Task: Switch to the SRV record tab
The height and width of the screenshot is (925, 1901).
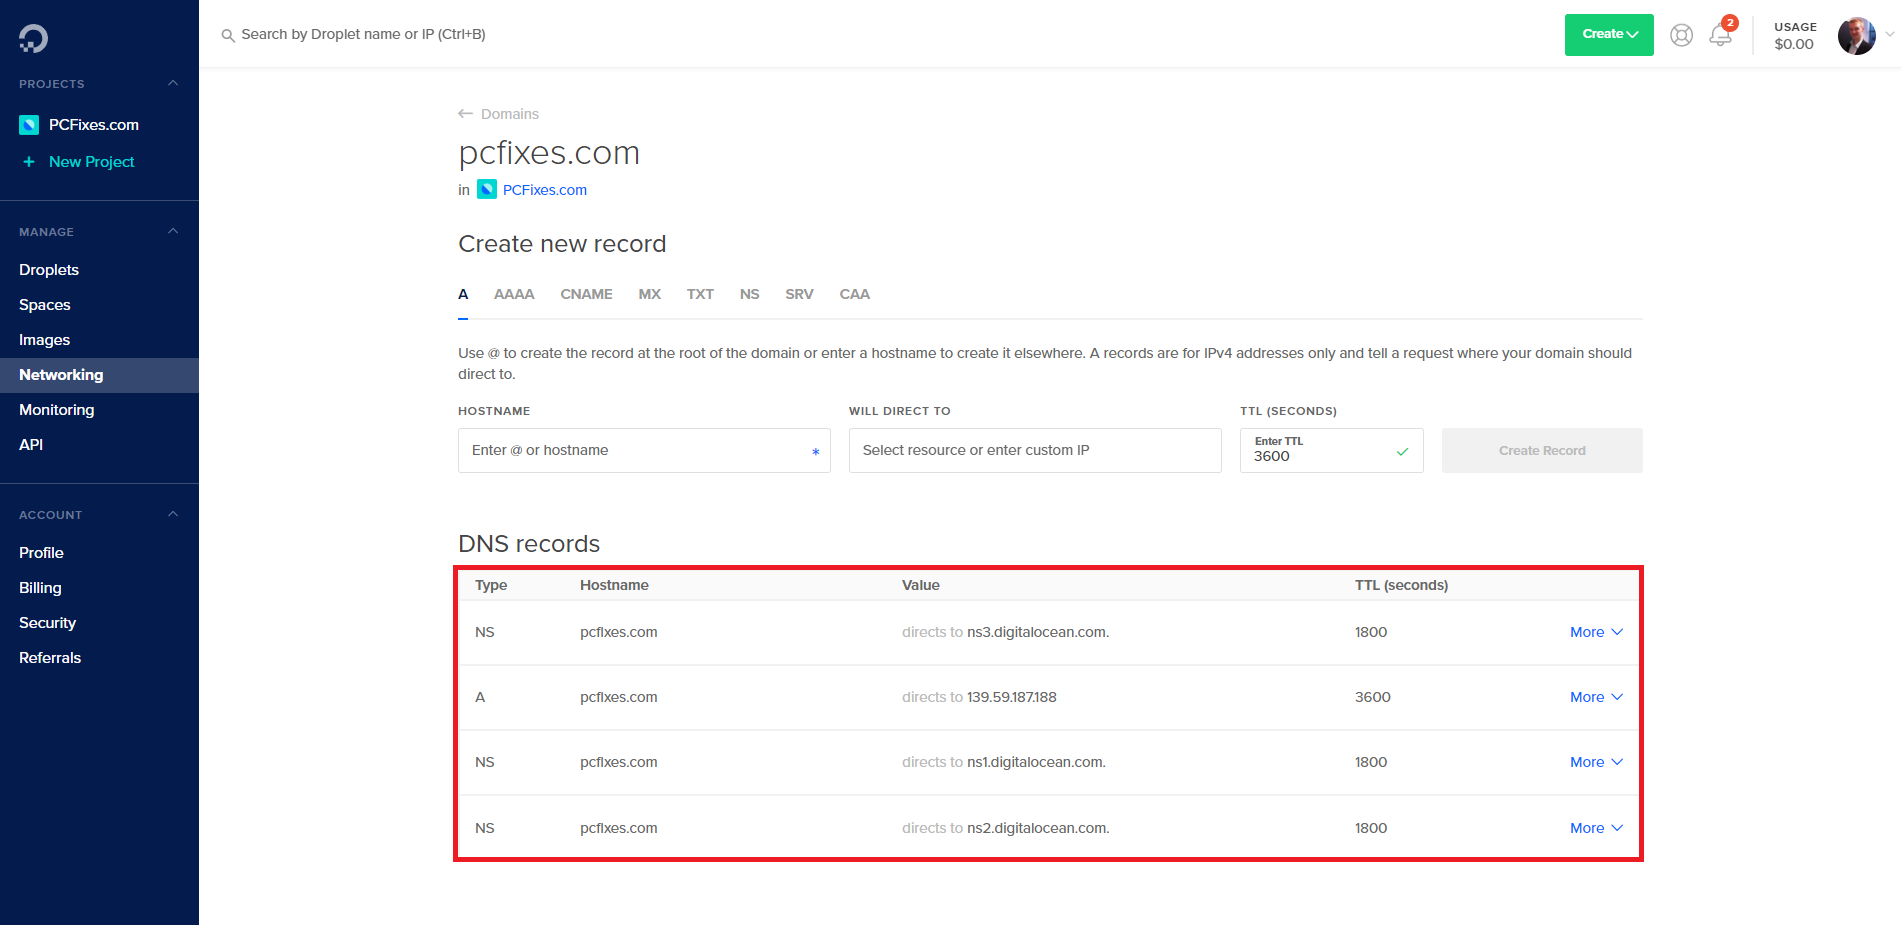Action: [x=799, y=295]
